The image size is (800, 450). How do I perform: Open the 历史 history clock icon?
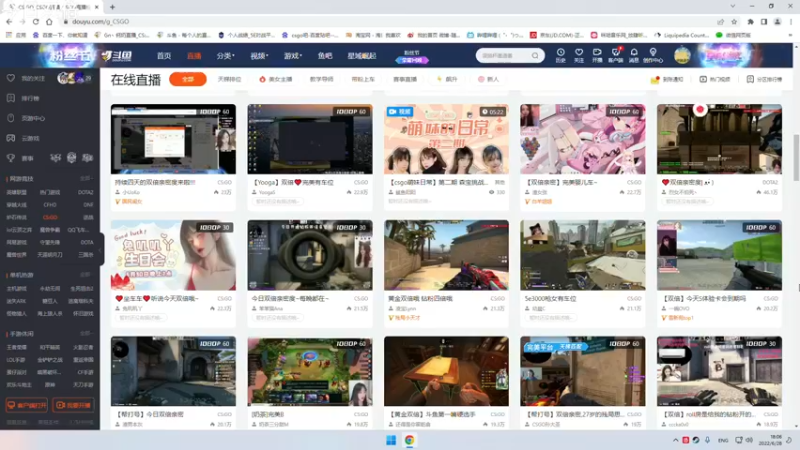[560, 55]
